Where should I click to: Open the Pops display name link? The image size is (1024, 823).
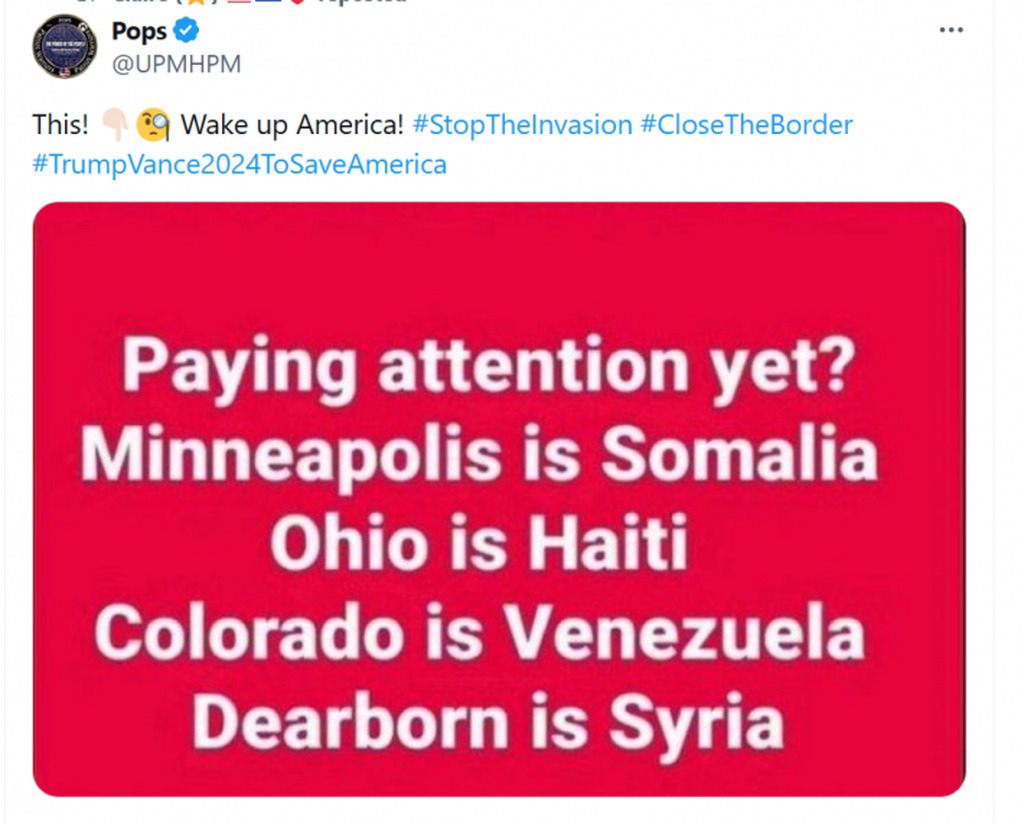pos(139,31)
